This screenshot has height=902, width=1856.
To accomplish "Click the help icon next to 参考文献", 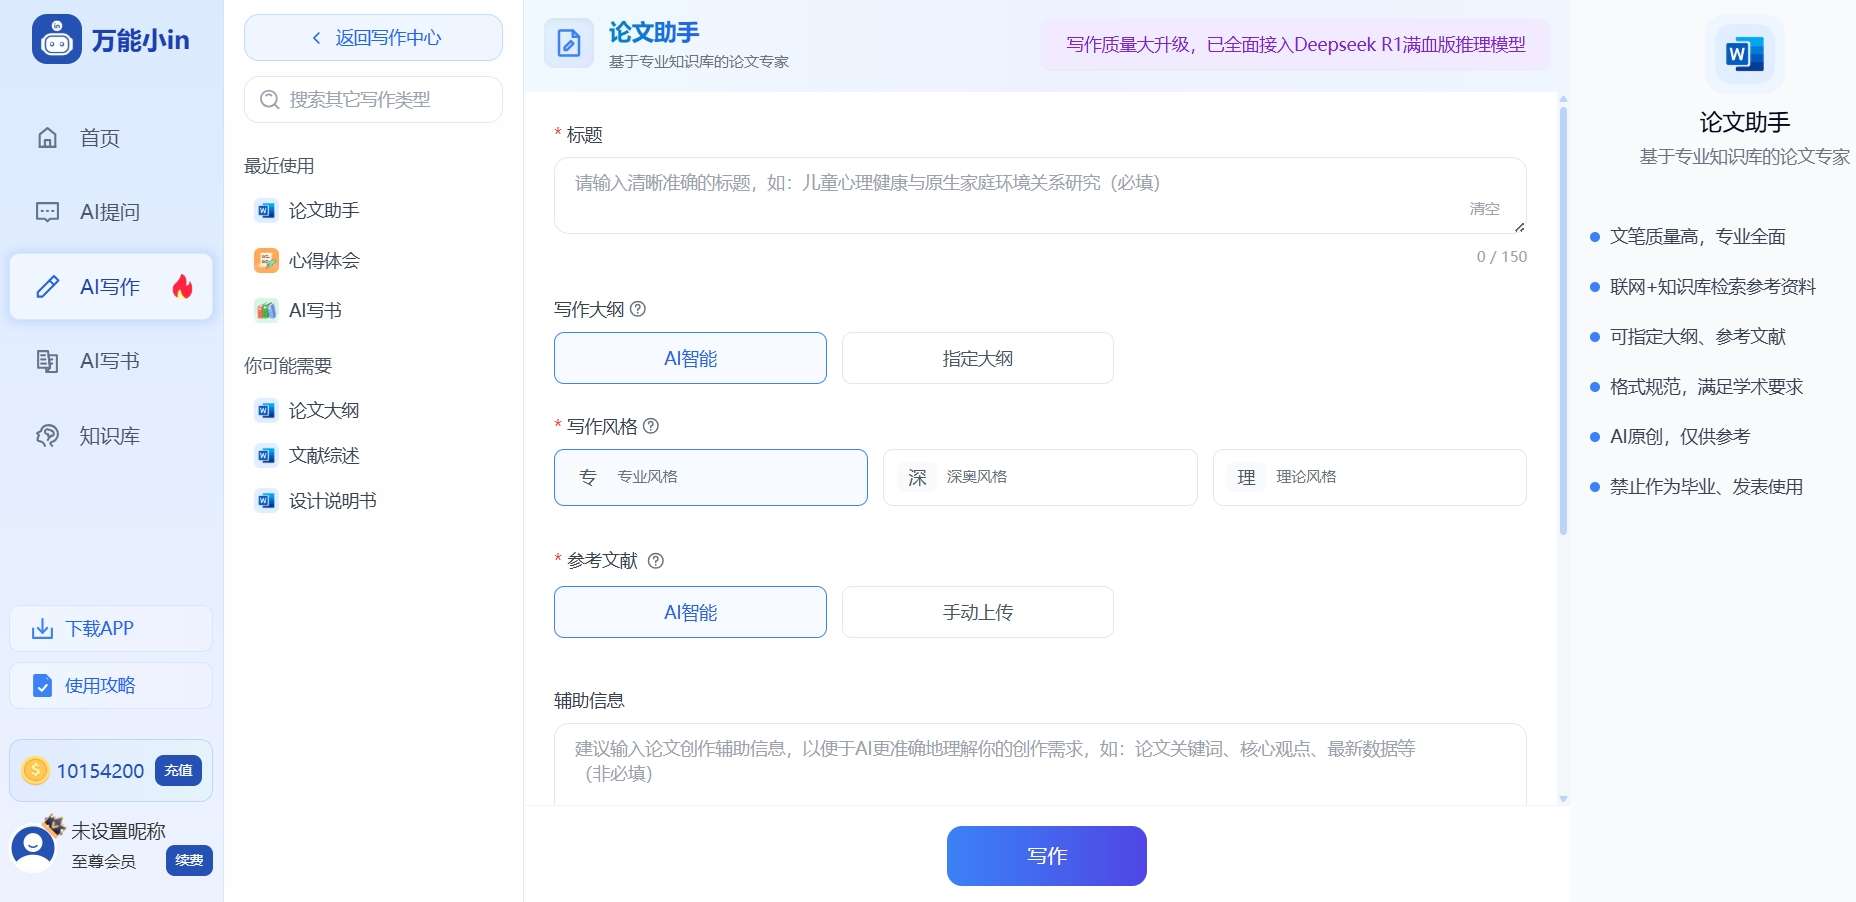I will [656, 561].
